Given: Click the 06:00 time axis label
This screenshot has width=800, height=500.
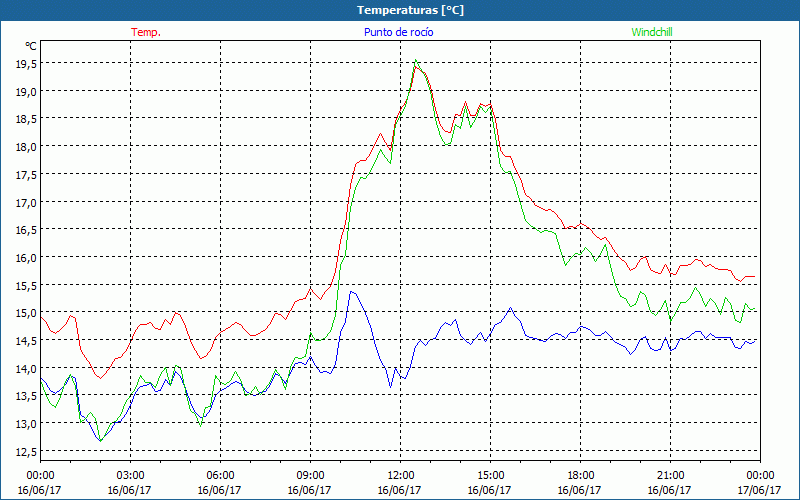Looking at the screenshot, I should click(220, 475).
